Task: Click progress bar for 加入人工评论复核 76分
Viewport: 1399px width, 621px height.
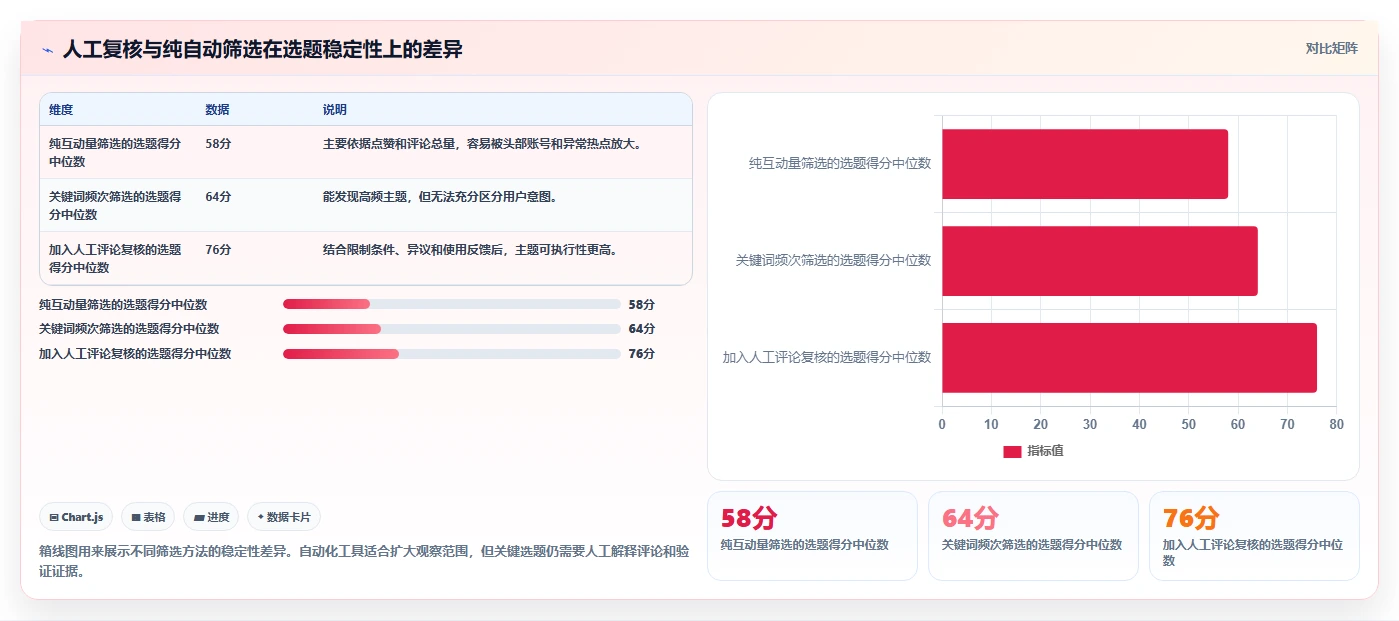Action: (452, 353)
